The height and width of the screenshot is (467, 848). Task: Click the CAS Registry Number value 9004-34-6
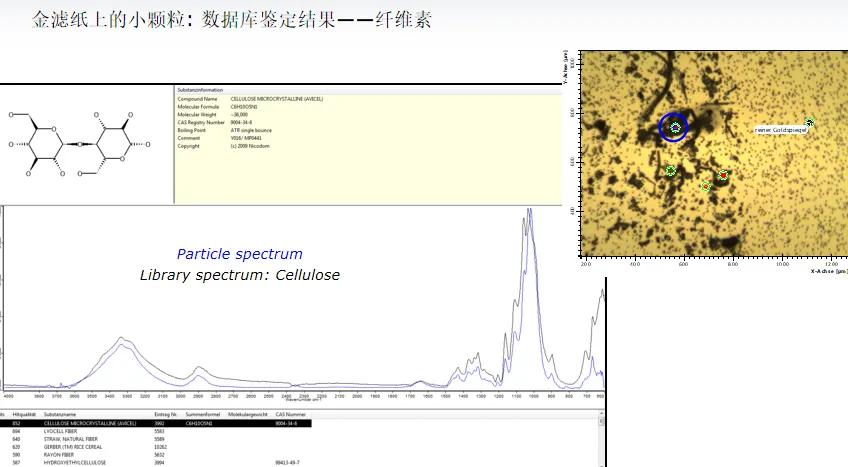point(241,123)
